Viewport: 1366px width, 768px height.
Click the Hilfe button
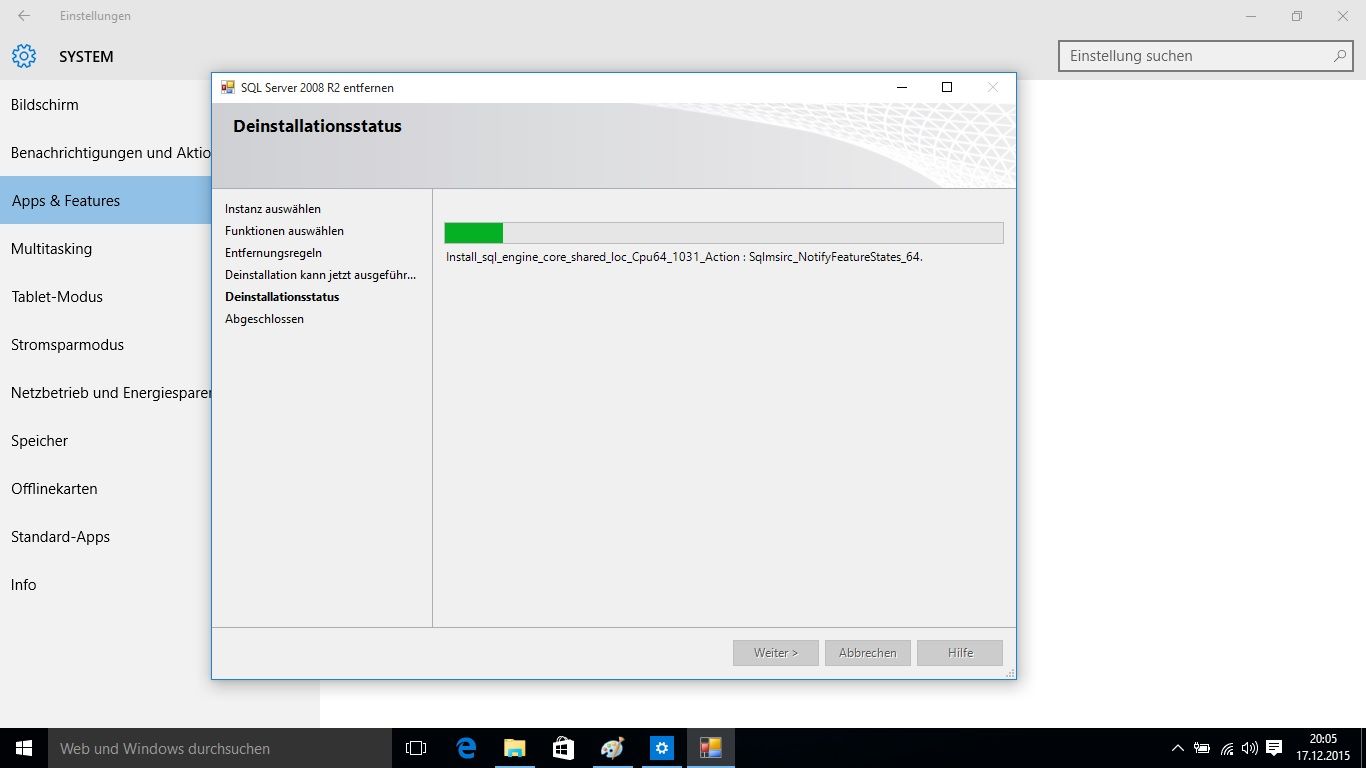point(960,653)
